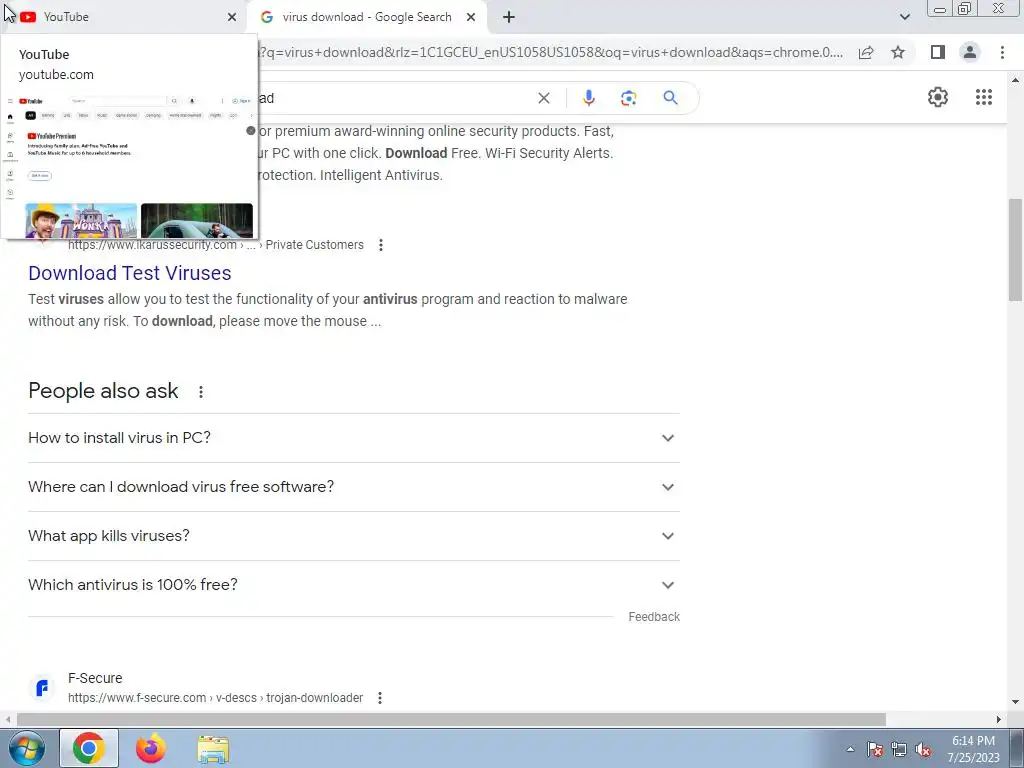The image size is (1024, 768).
Task: Click the address bar URL
Action: (x=551, y=52)
